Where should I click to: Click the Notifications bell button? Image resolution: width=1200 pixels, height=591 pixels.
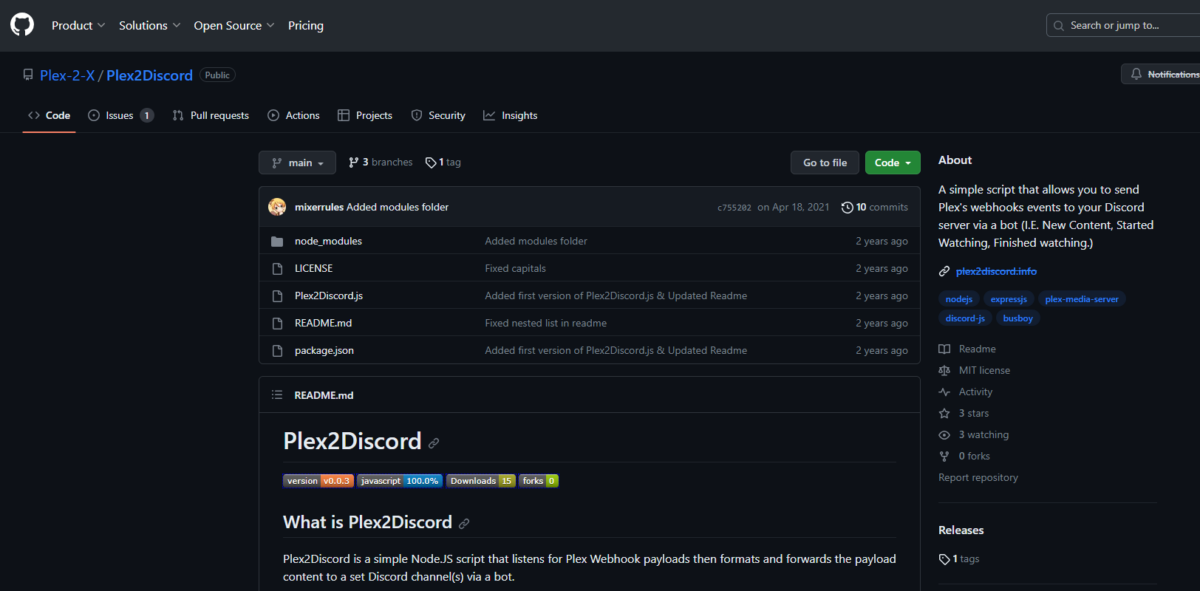pos(1161,74)
